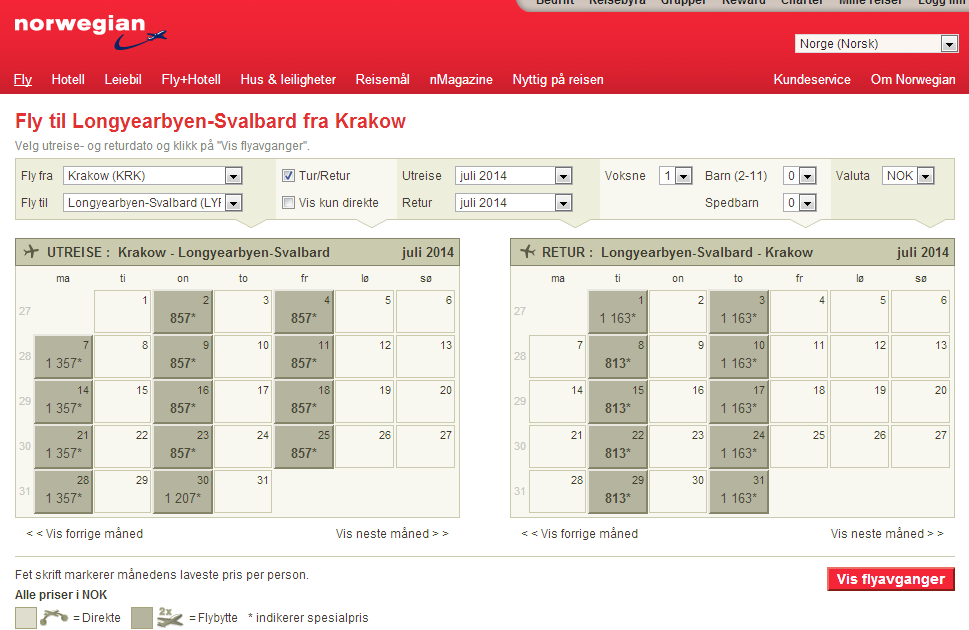Open the Fly+Hotell menu

point(191,79)
